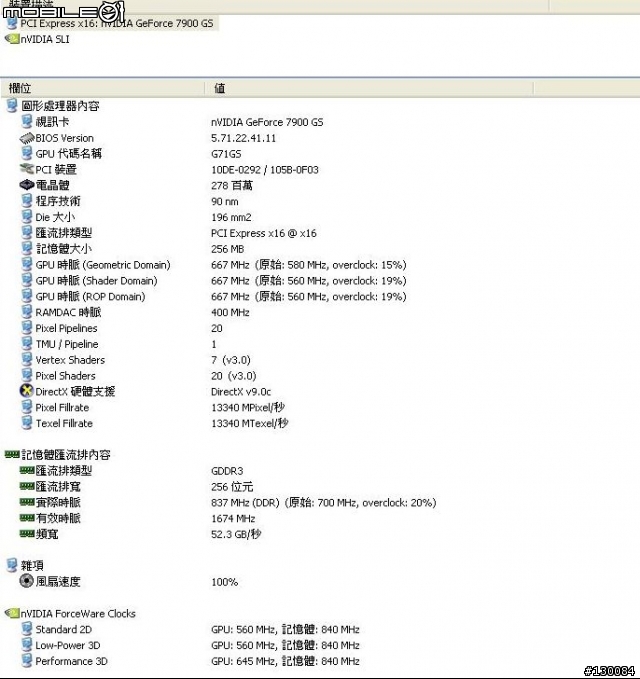The width and height of the screenshot is (640, 679).
Task: Click the icon beside Texel Fillrate
Action: coord(27,423)
